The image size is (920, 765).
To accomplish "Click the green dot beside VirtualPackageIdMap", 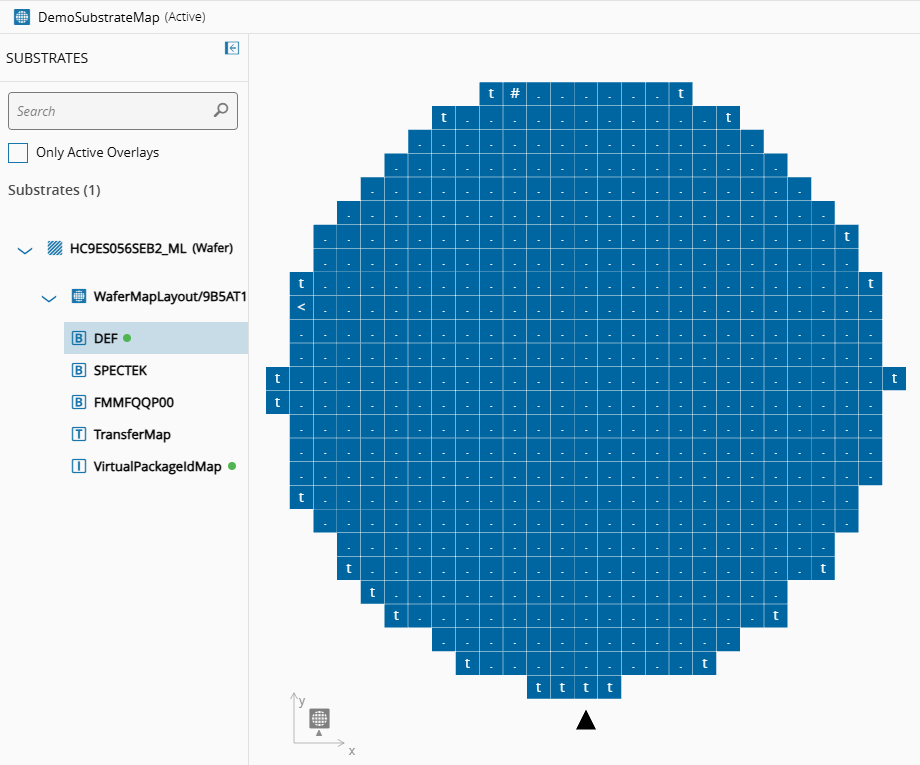I will [x=232, y=466].
